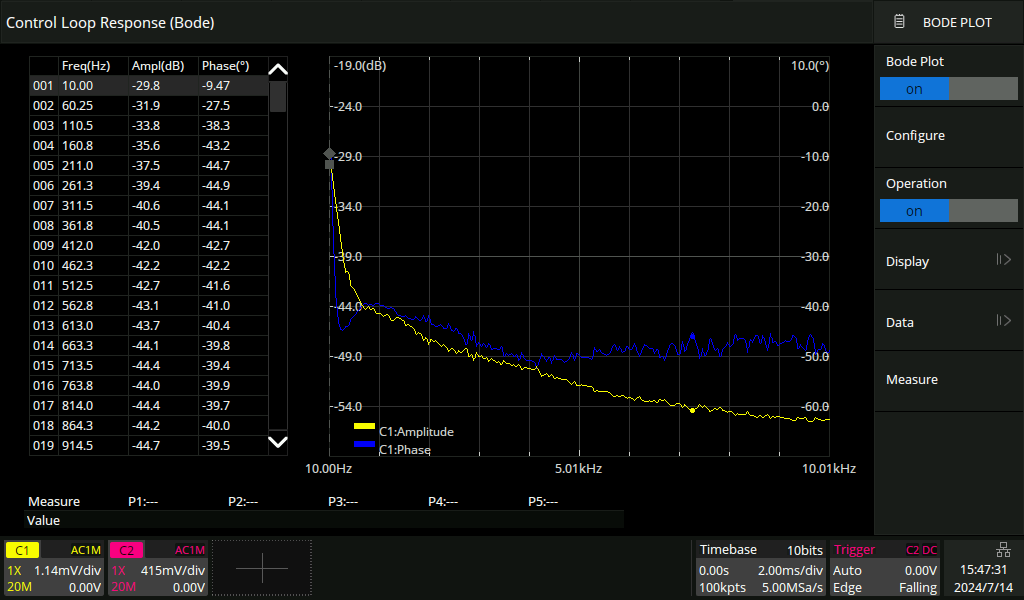Open the Configure menu
Screen dimensions: 1024x600
coord(948,136)
